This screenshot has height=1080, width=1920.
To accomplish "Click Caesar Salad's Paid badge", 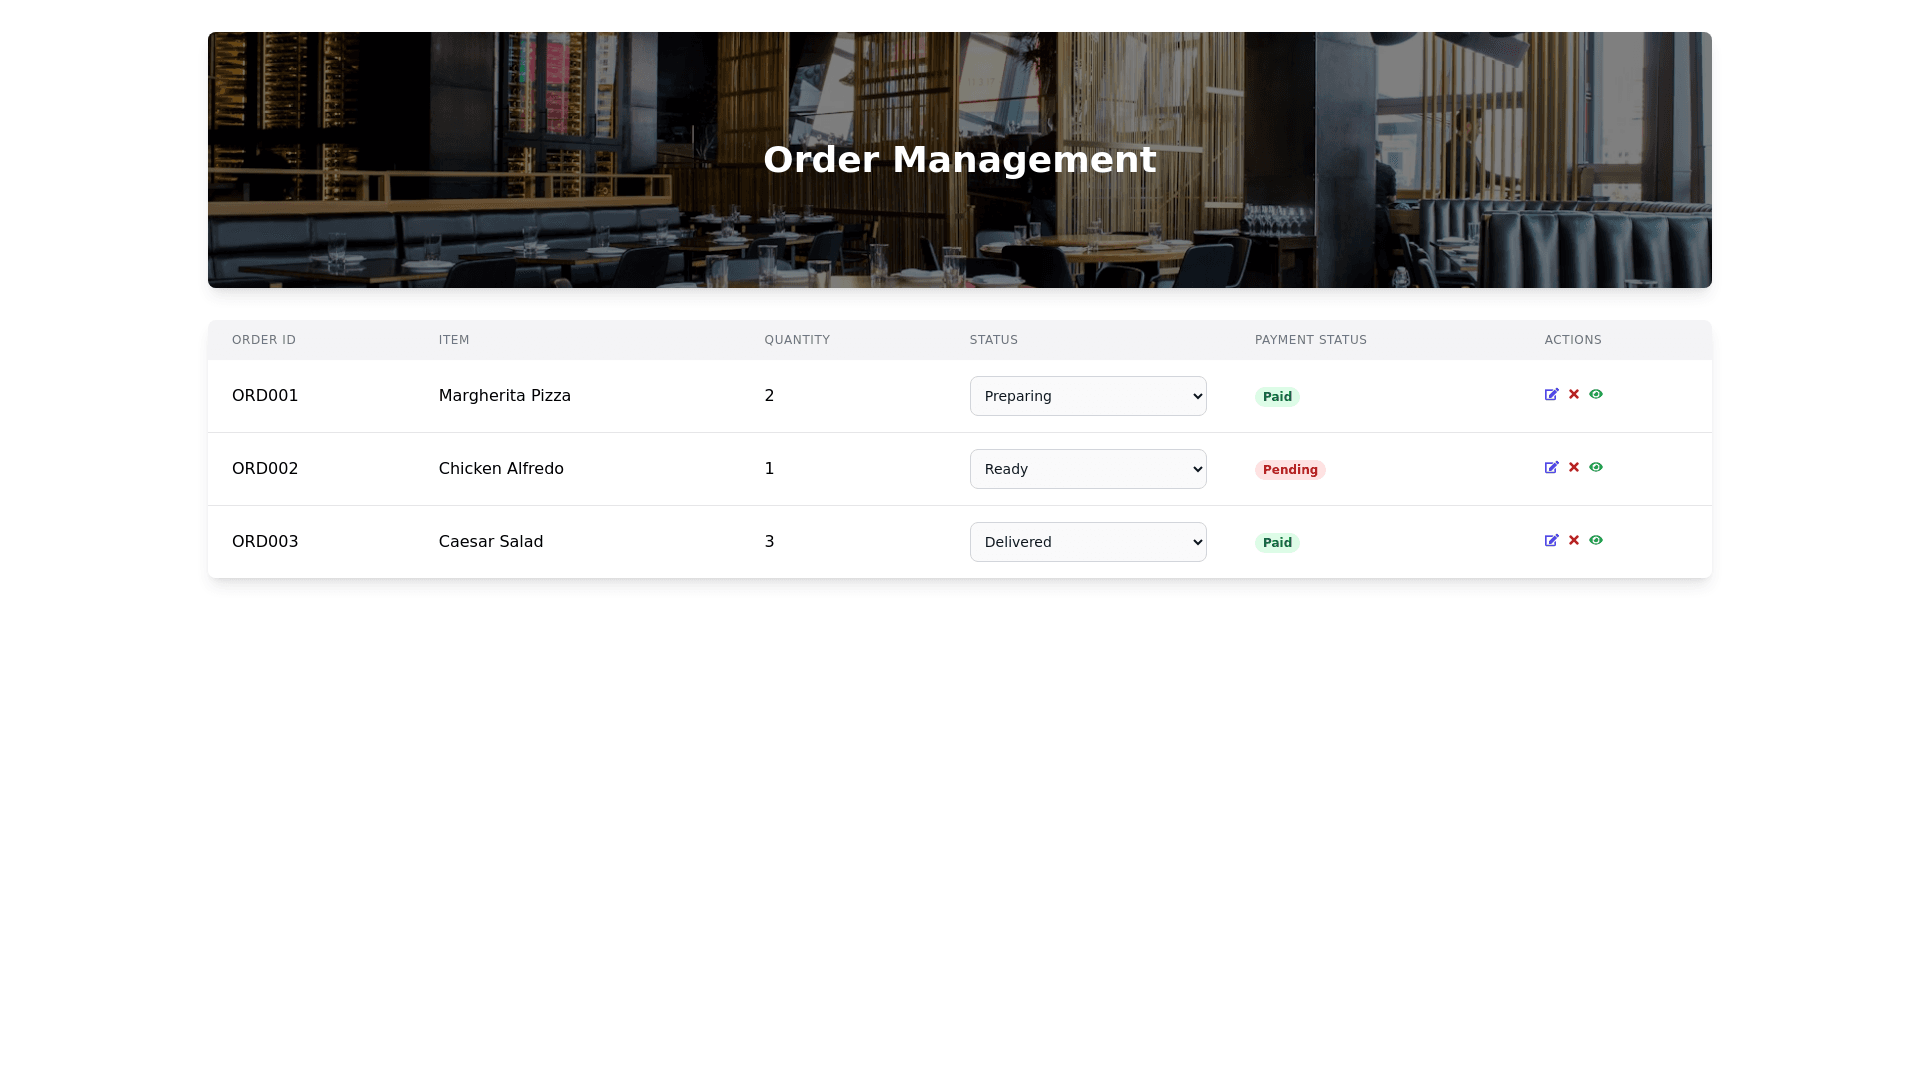I will click(1277, 543).
